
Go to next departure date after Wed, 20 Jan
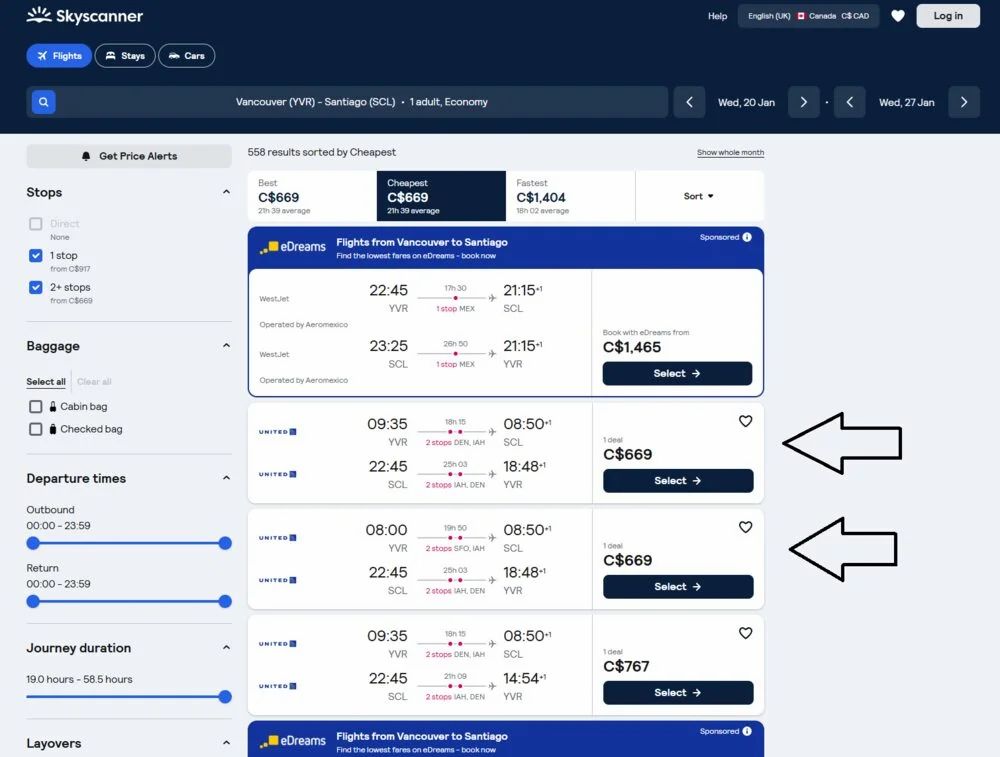tap(804, 102)
